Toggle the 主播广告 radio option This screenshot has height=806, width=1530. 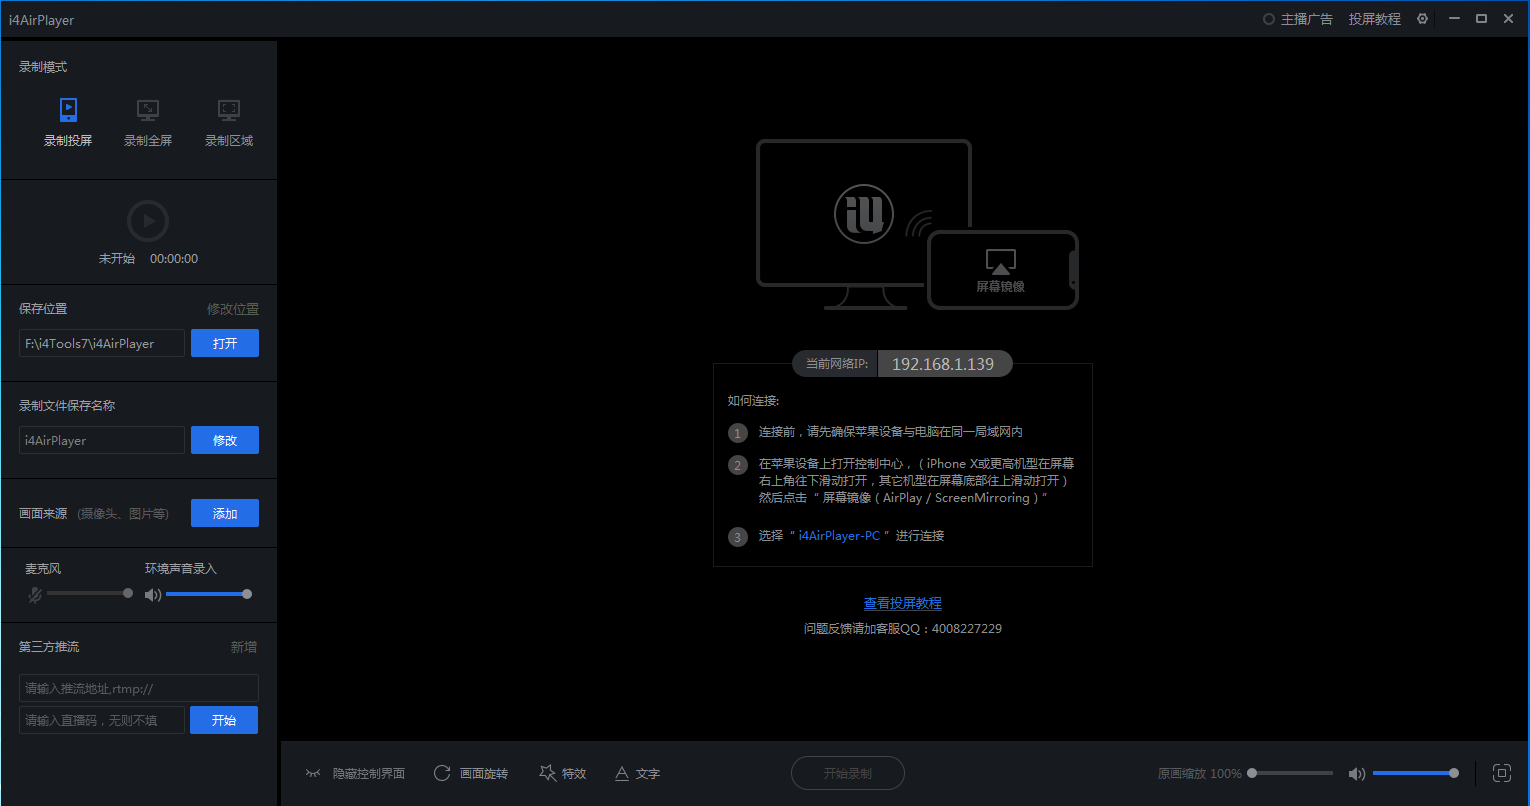tap(1269, 19)
